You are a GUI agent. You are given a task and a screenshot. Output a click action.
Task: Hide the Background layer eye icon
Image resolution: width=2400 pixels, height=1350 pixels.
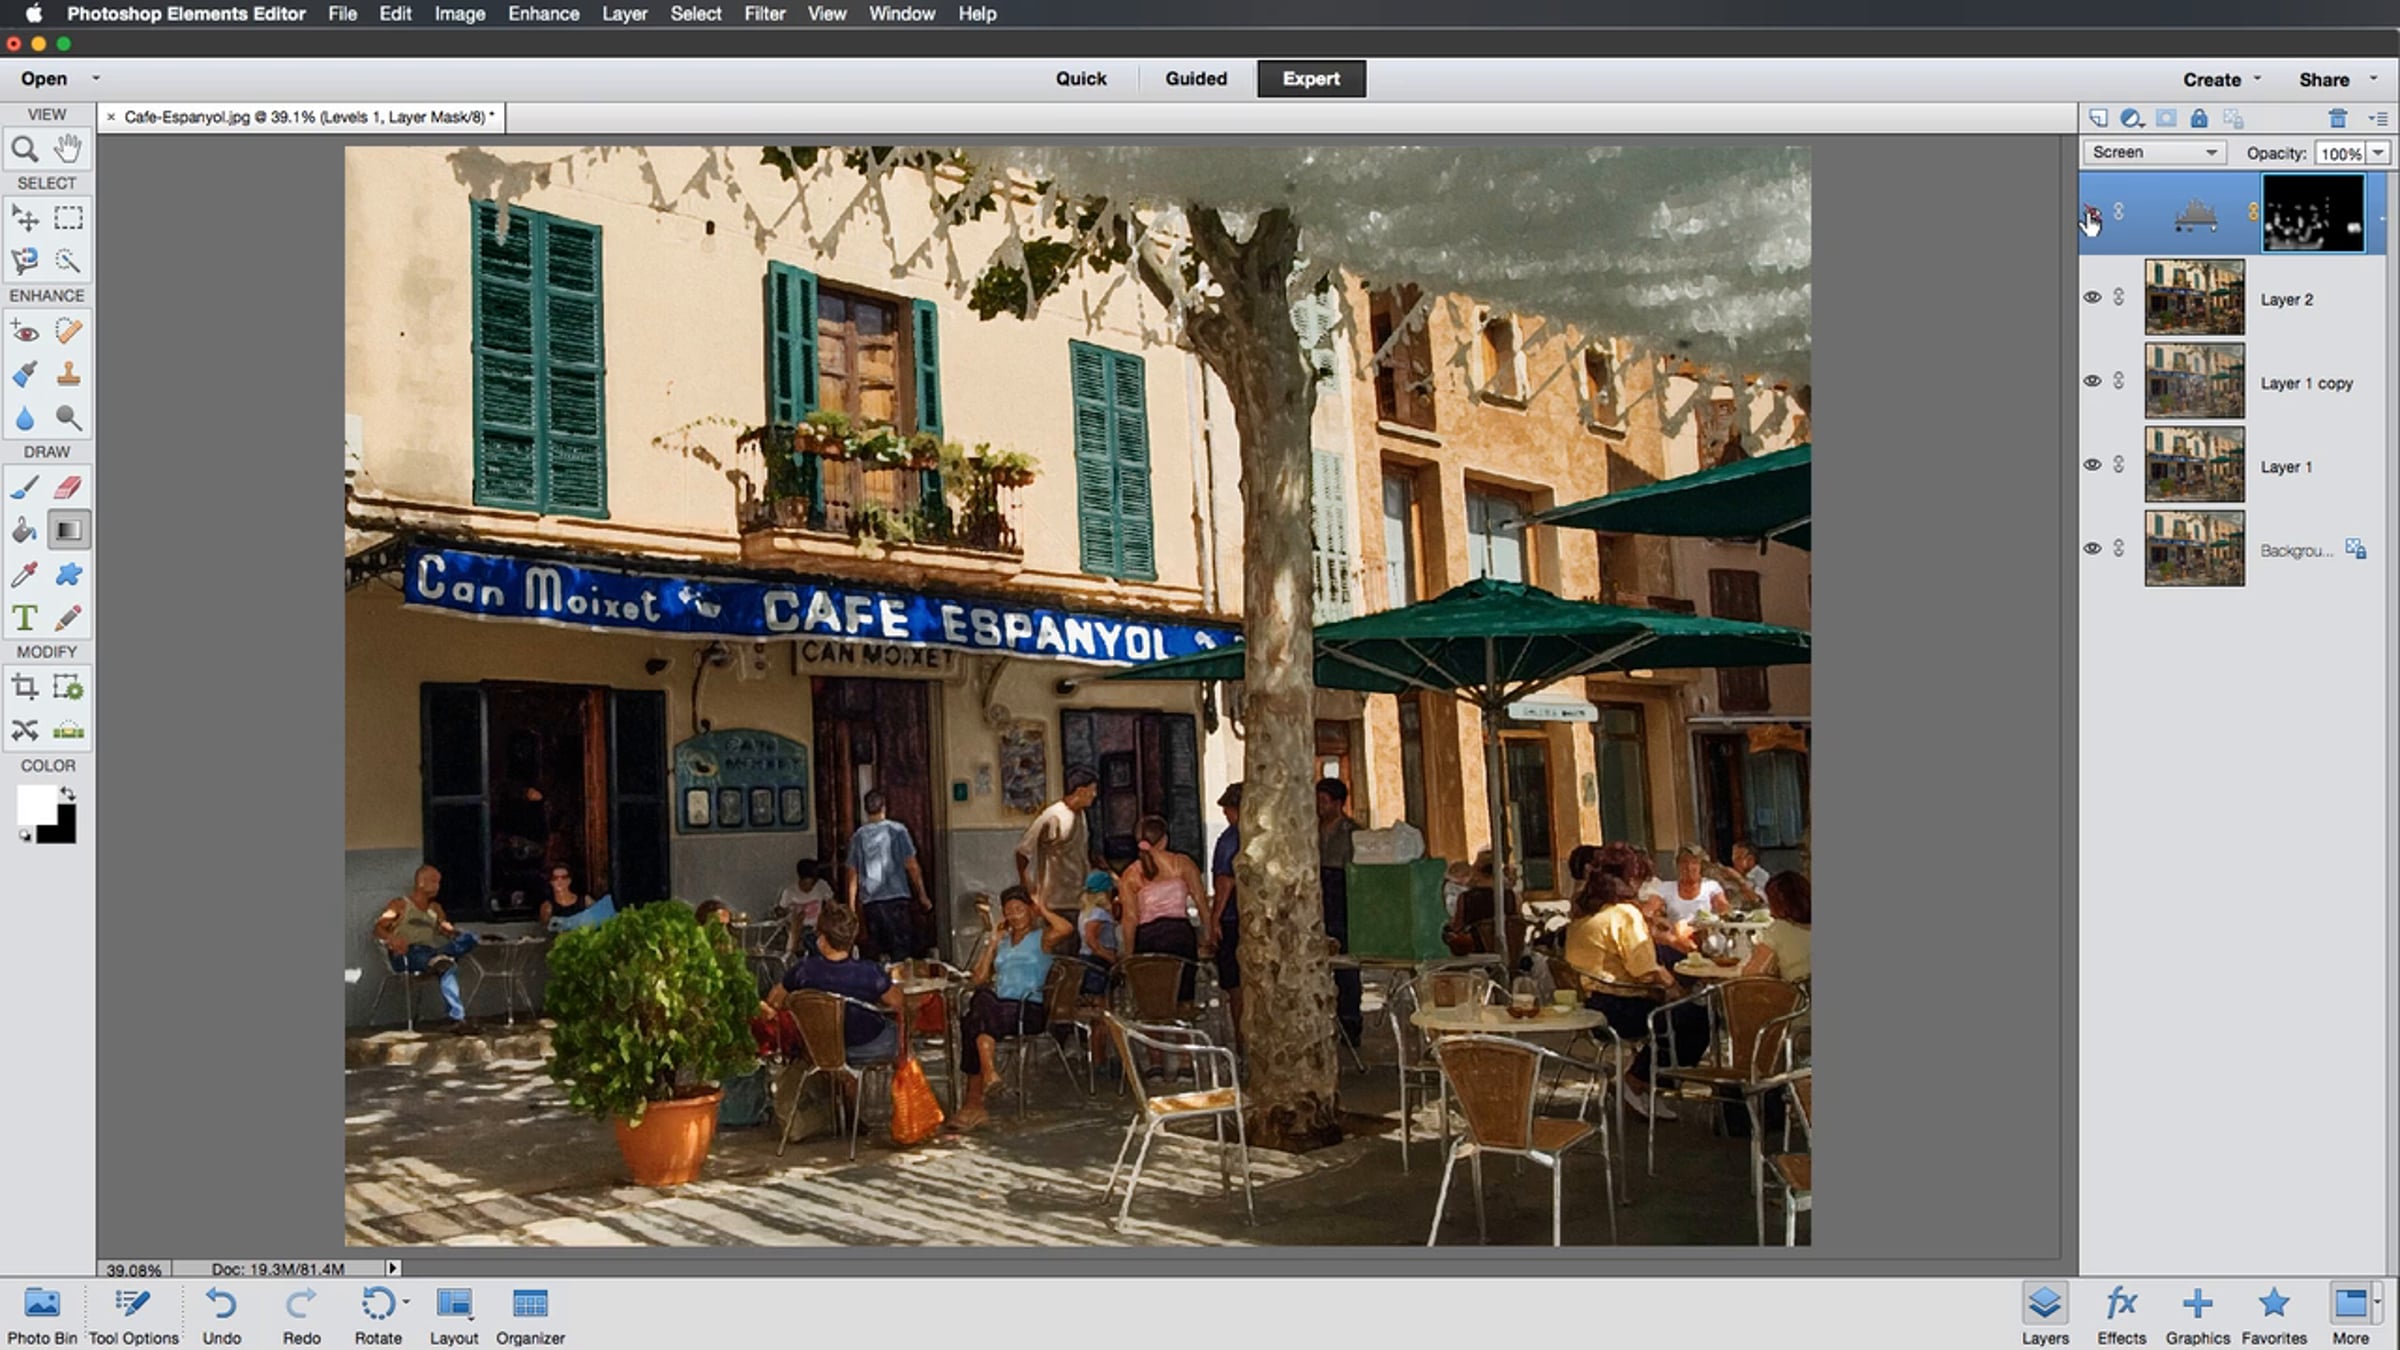2092,549
